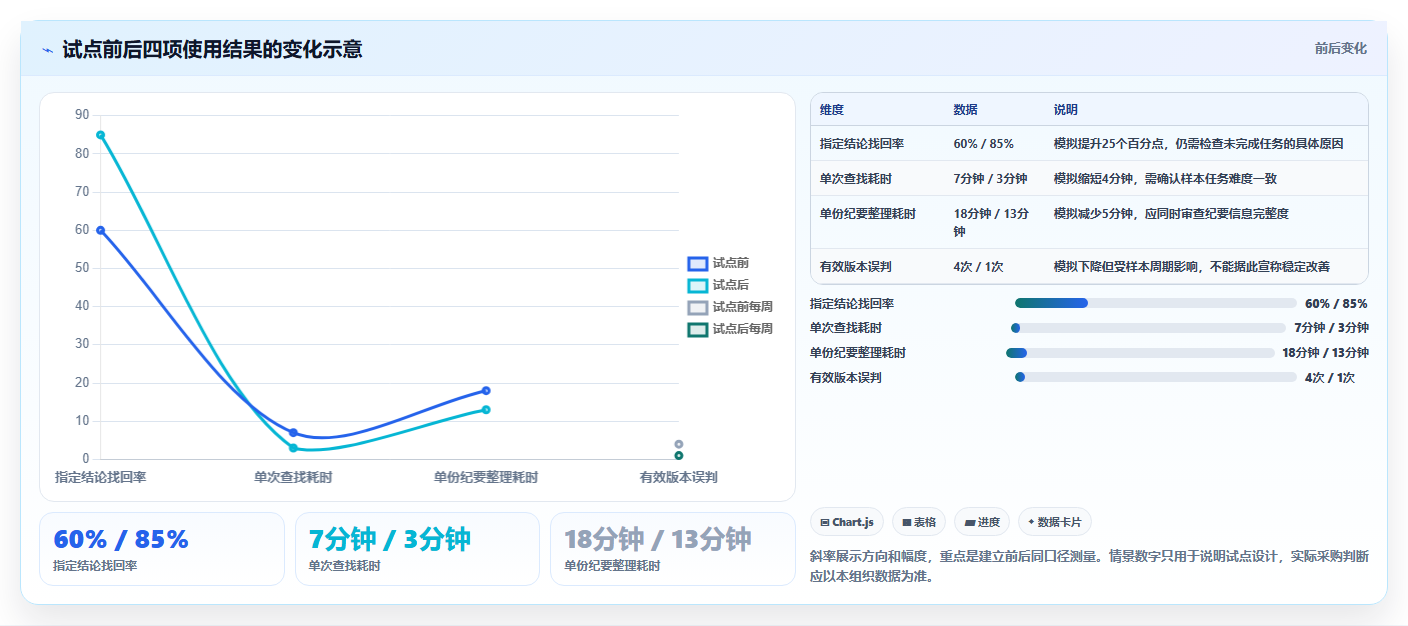Screen dimensions: 1408x626
Task: Click the 试点后每周 dark green legend swatch
Action: click(698, 329)
